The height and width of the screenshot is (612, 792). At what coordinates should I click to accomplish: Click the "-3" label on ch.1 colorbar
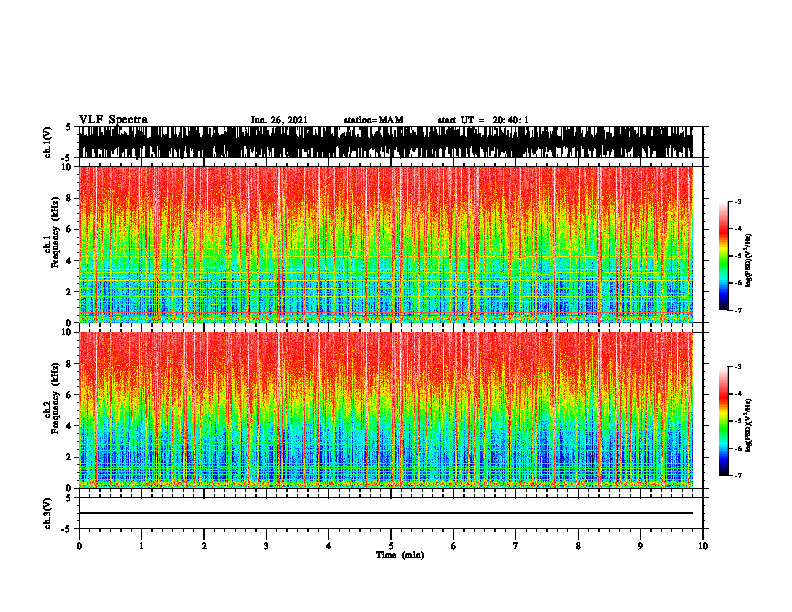tap(738, 202)
